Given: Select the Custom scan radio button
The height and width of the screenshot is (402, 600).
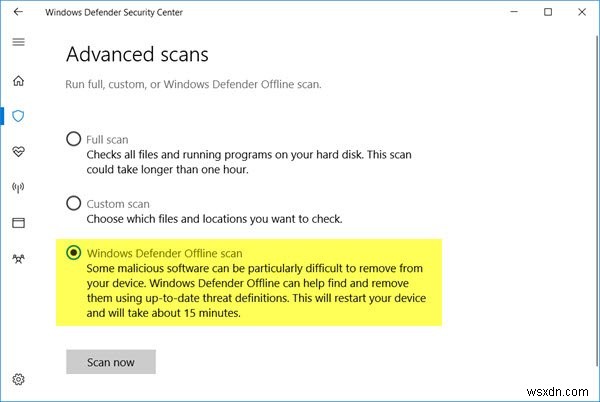Looking at the screenshot, I should click(73, 203).
